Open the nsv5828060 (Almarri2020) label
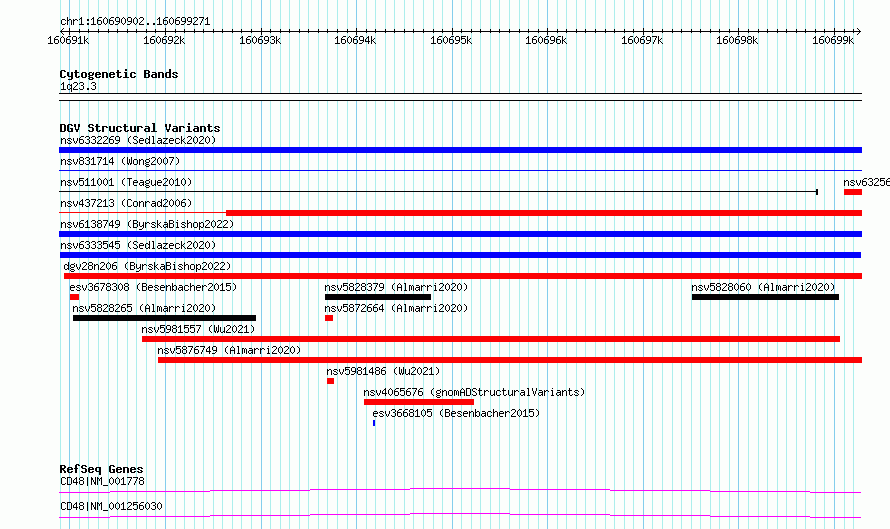Screen dimensions: 890x529 (763, 287)
